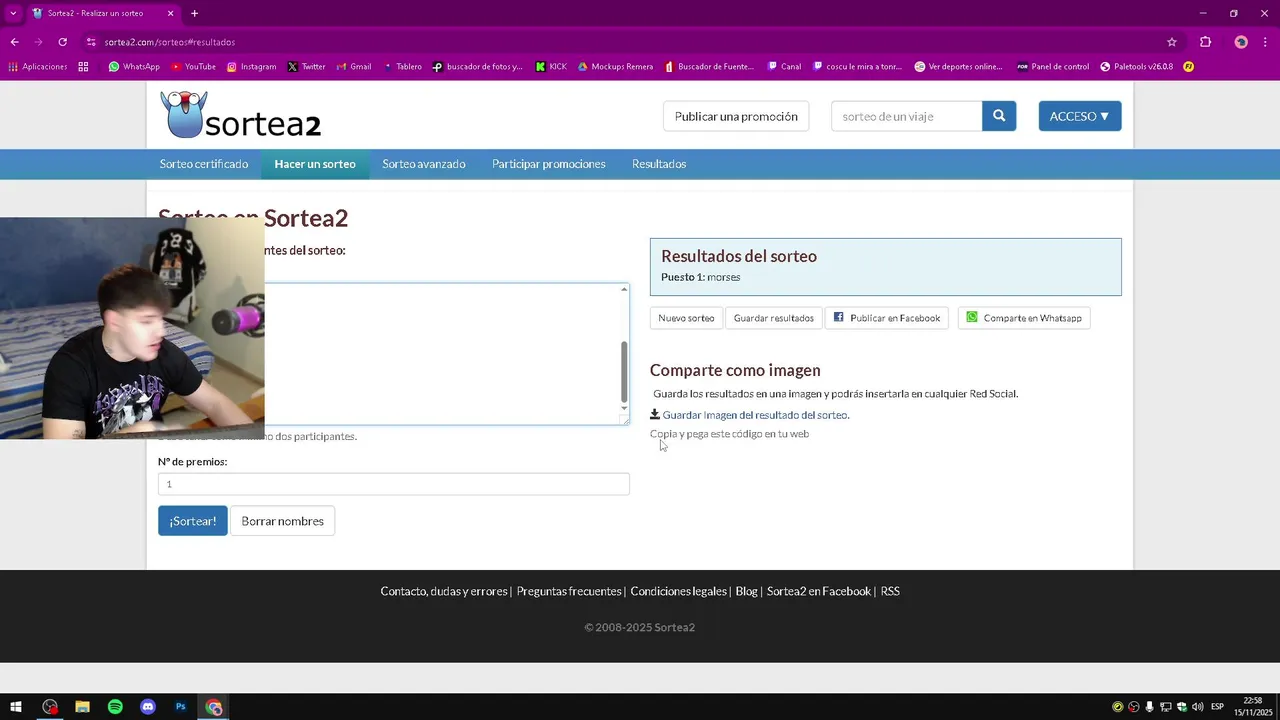Click the browser address bar URL

tap(170, 42)
